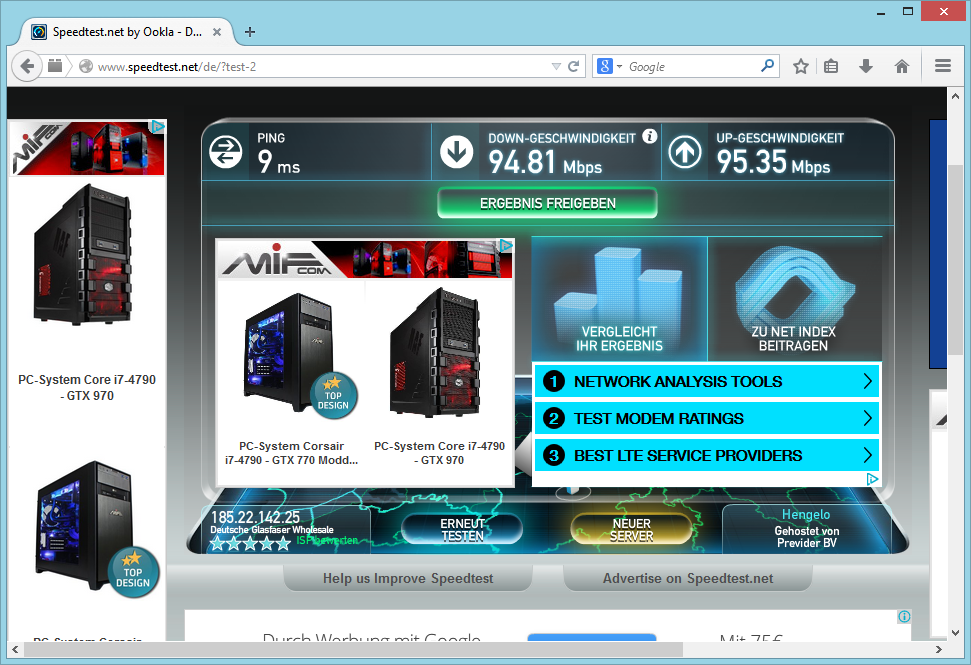Screen dimensions: 971x665
Task: Click the download speed arrow icon
Action: (456, 152)
